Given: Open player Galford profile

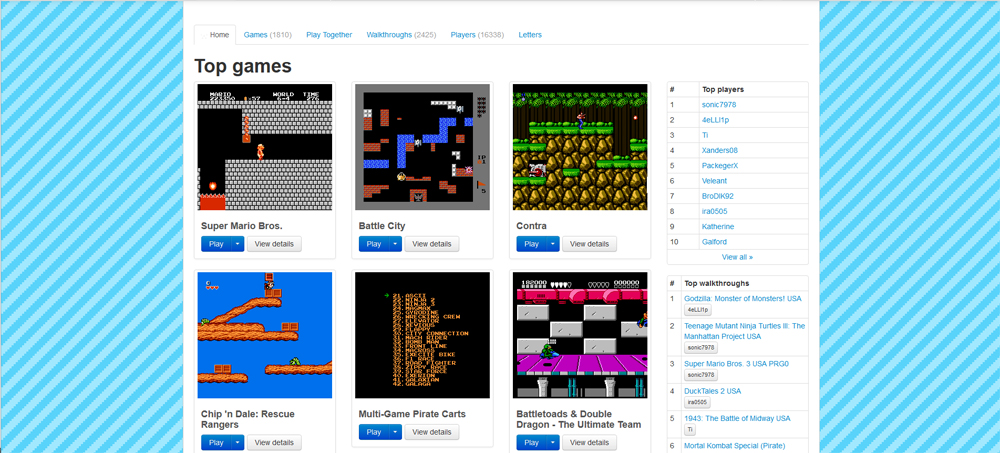Looking at the screenshot, I should coord(714,242).
